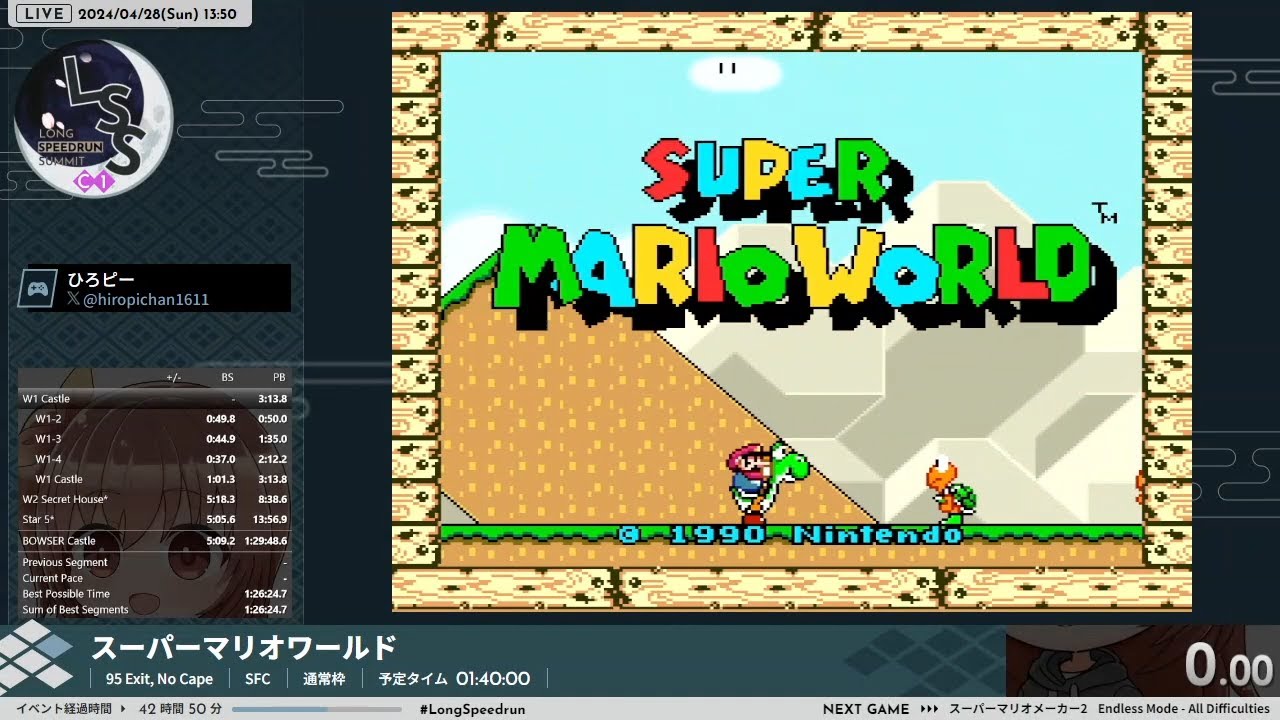
Task: Click the #LongSpeedrun hashtag
Action: pyautogui.click(x=472, y=709)
